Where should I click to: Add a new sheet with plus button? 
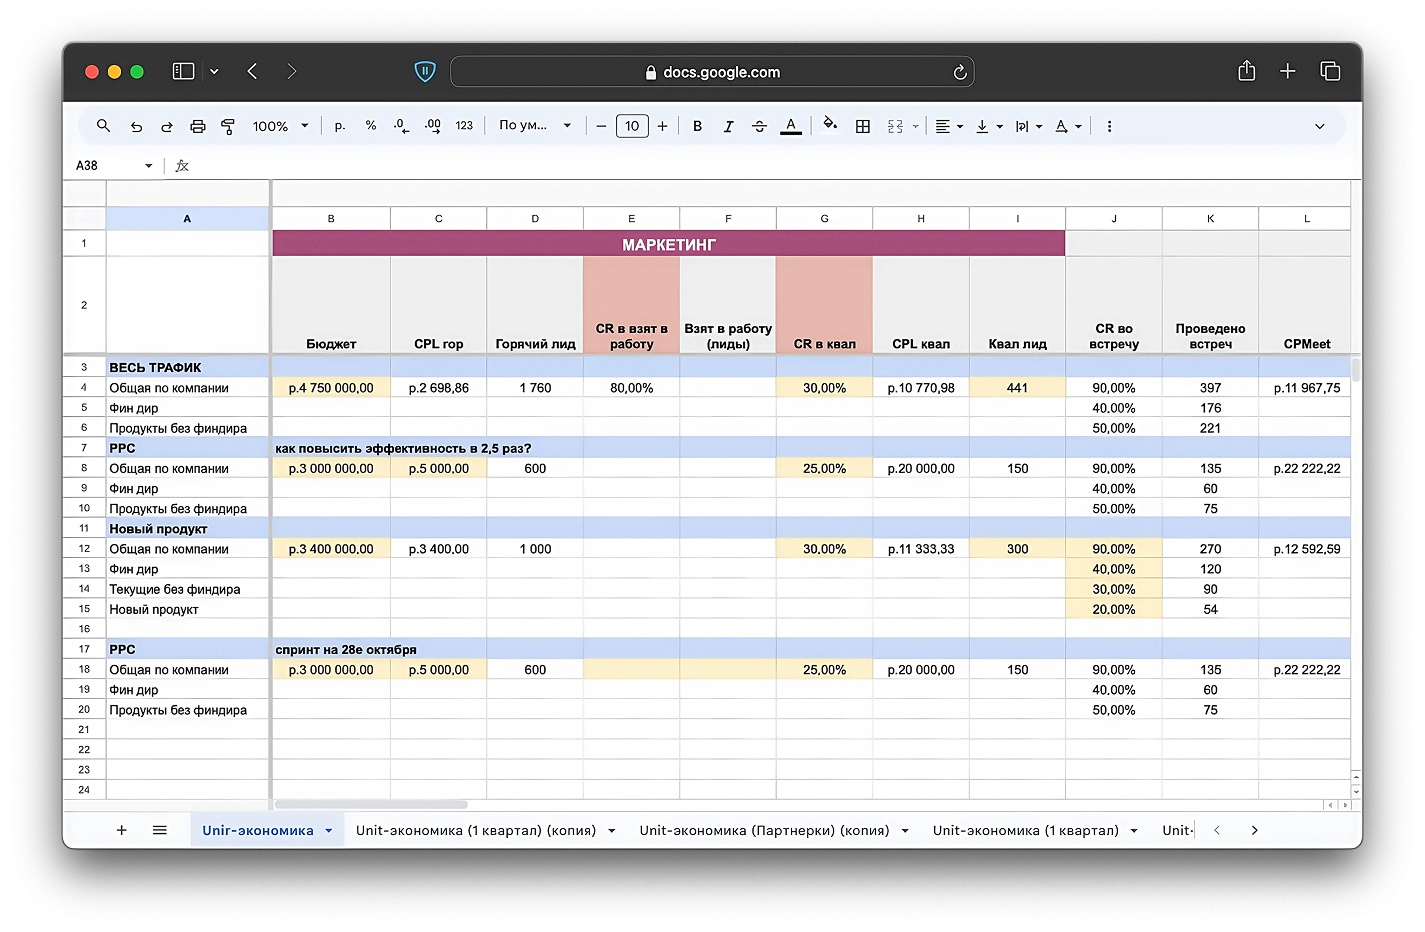pos(122,830)
